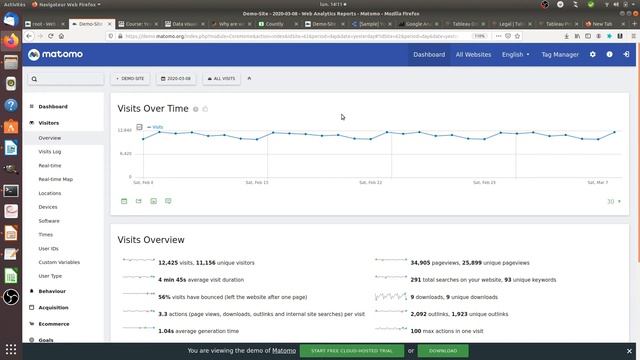Select Devices in sidebar
640x360 pixels.
(48, 207)
